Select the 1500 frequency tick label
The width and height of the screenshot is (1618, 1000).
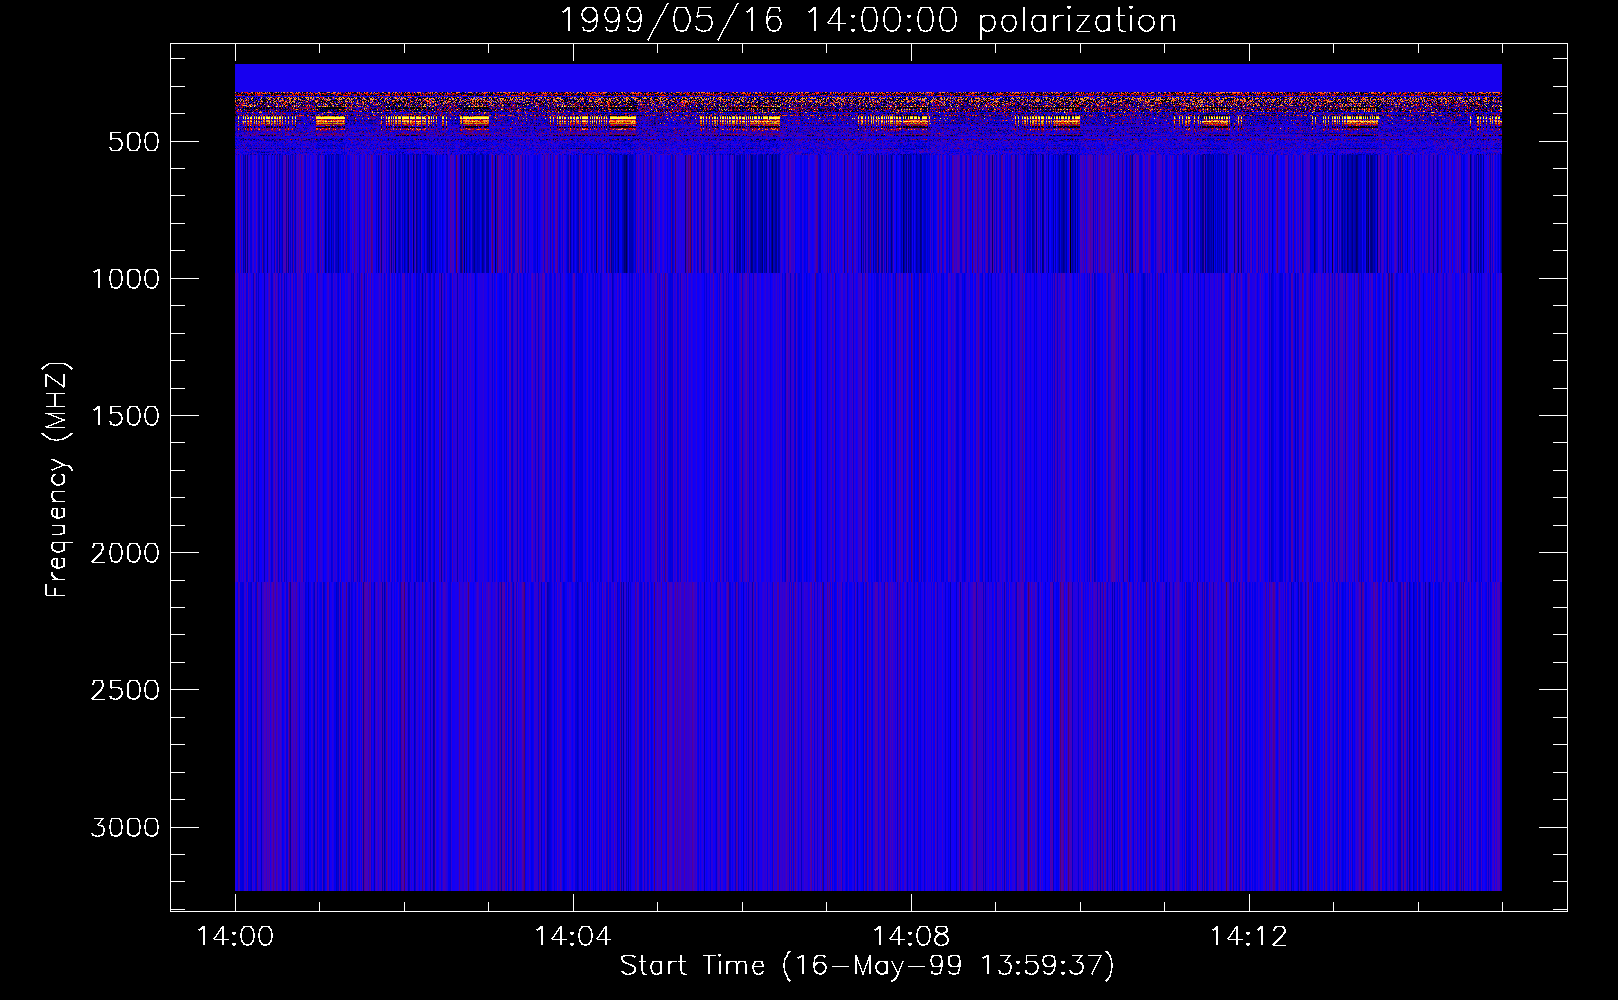pyautogui.click(x=126, y=416)
